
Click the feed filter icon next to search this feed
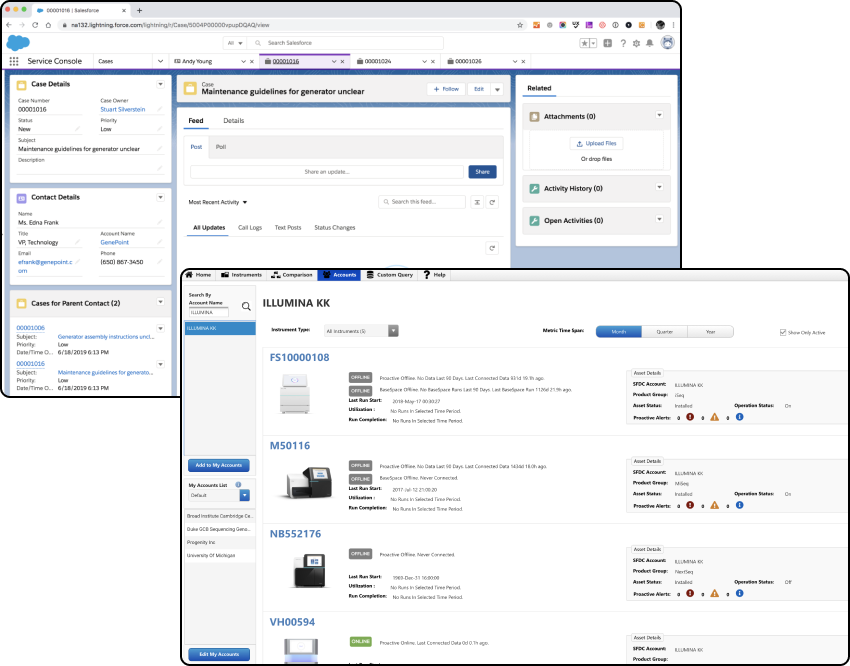point(476,202)
